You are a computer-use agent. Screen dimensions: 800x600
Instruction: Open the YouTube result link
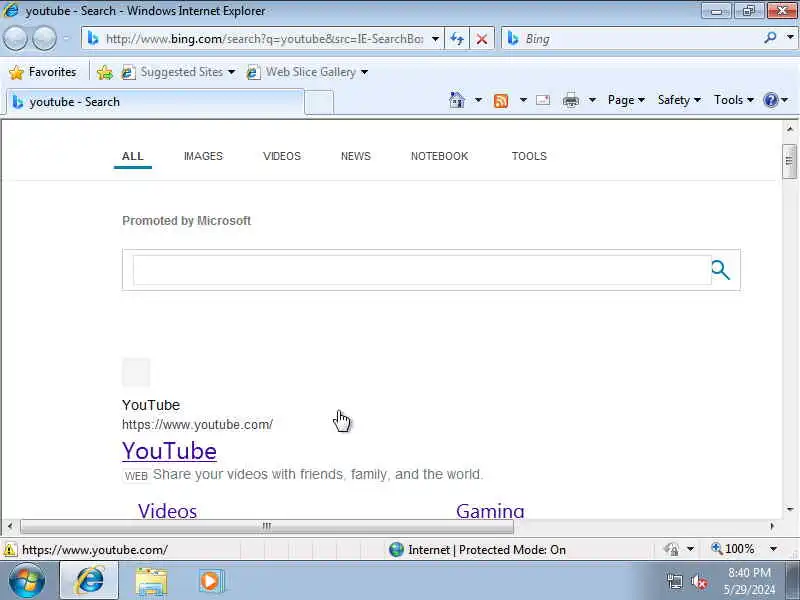pos(169,451)
